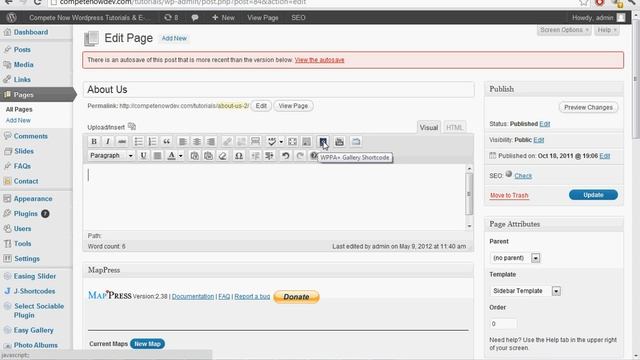Click the YouTube toolbar button
Screen dimensions: 640x360
339,142
